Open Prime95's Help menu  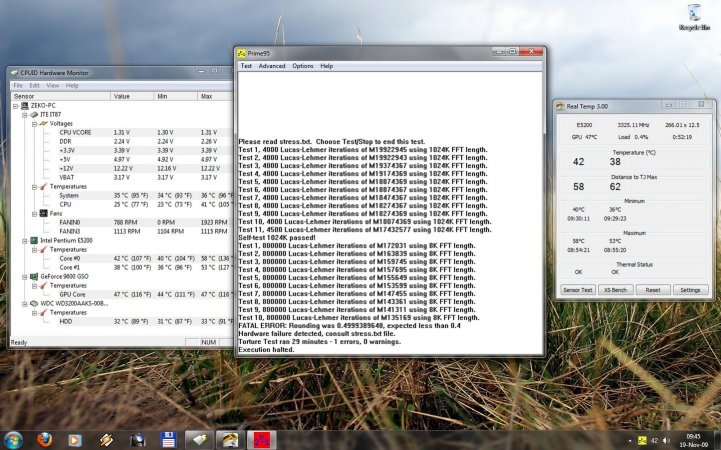326,66
